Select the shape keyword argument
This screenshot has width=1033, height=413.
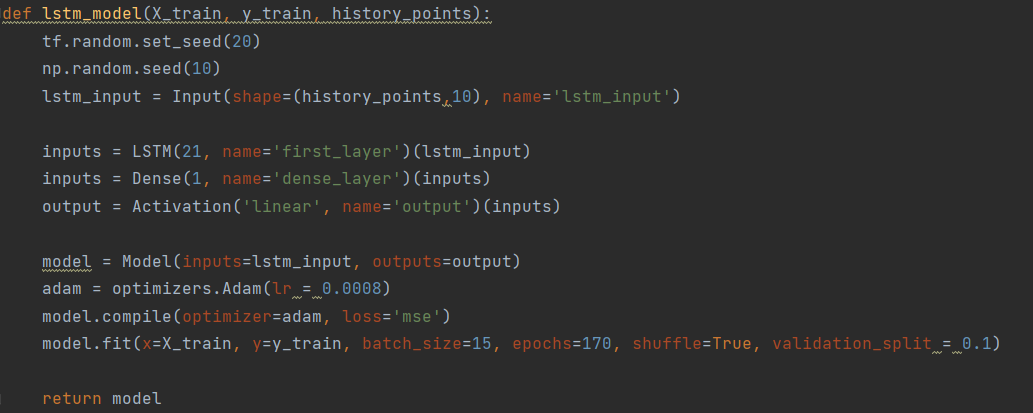pyautogui.click(x=257, y=97)
